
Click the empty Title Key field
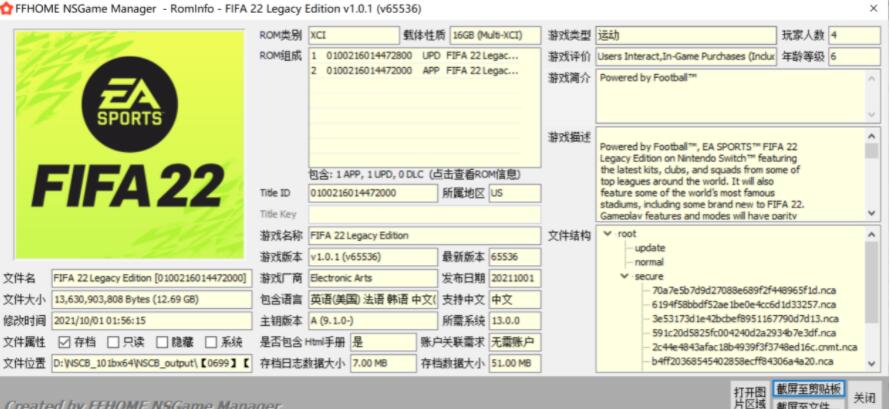click(425, 214)
